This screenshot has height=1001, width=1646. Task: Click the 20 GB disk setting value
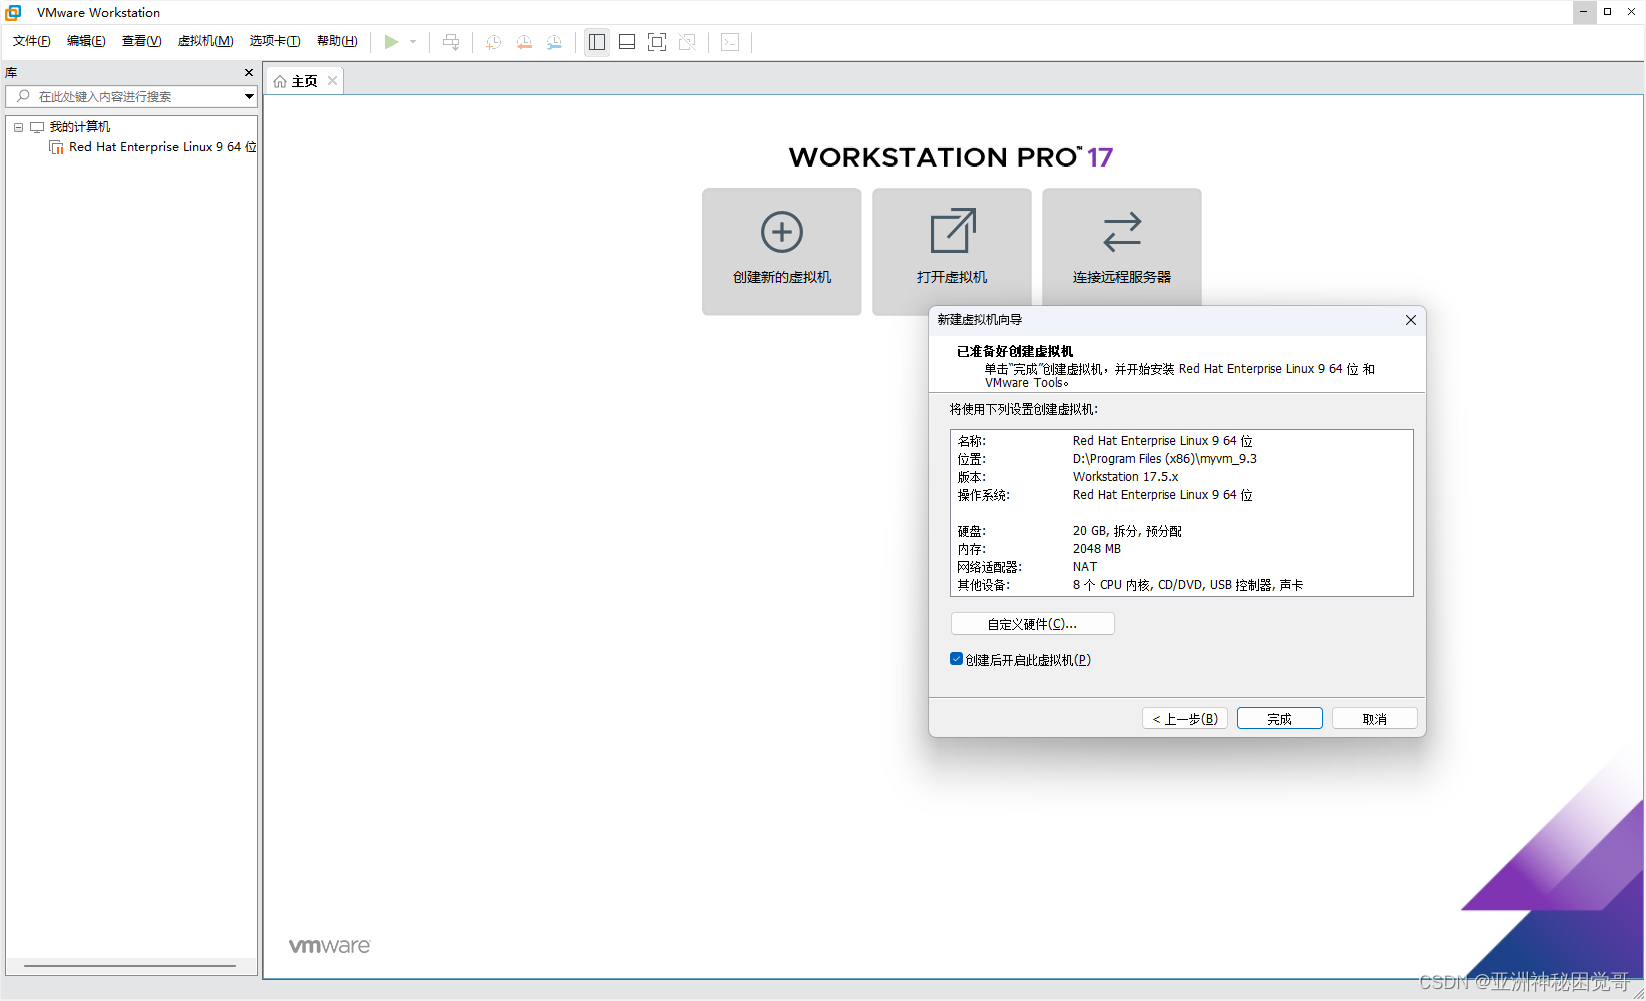pyautogui.click(x=1127, y=531)
